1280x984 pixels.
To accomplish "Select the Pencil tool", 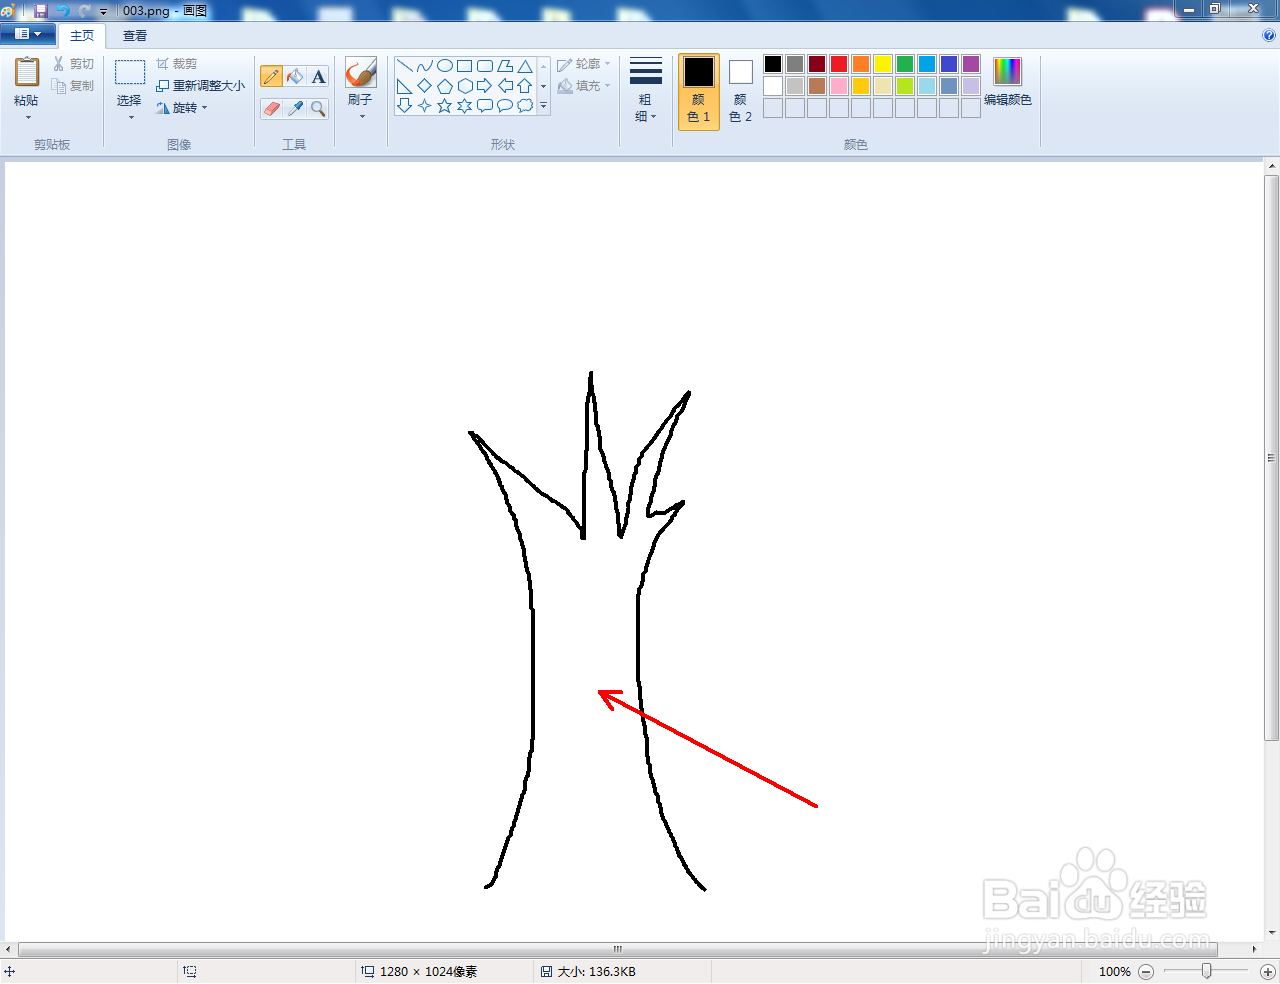I will click(x=271, y=77).
